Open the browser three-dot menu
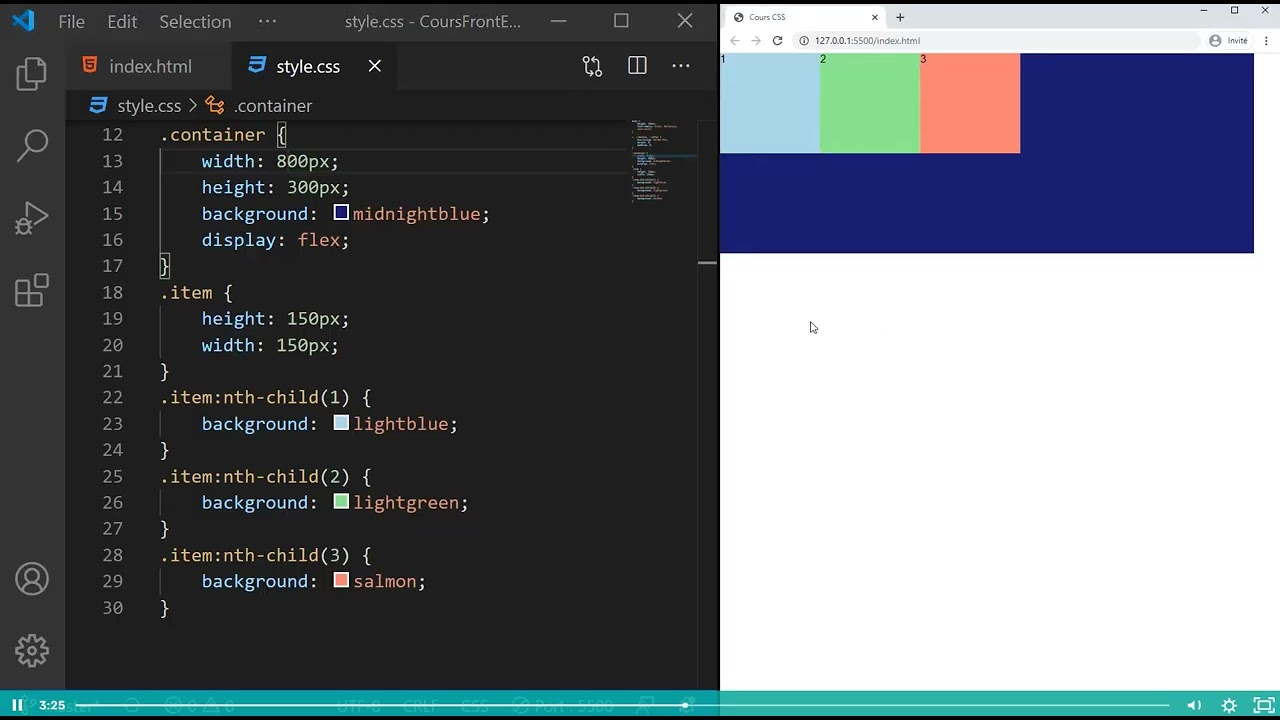This screenshot has height=720, width=1280. click(x=1267, y=41)
